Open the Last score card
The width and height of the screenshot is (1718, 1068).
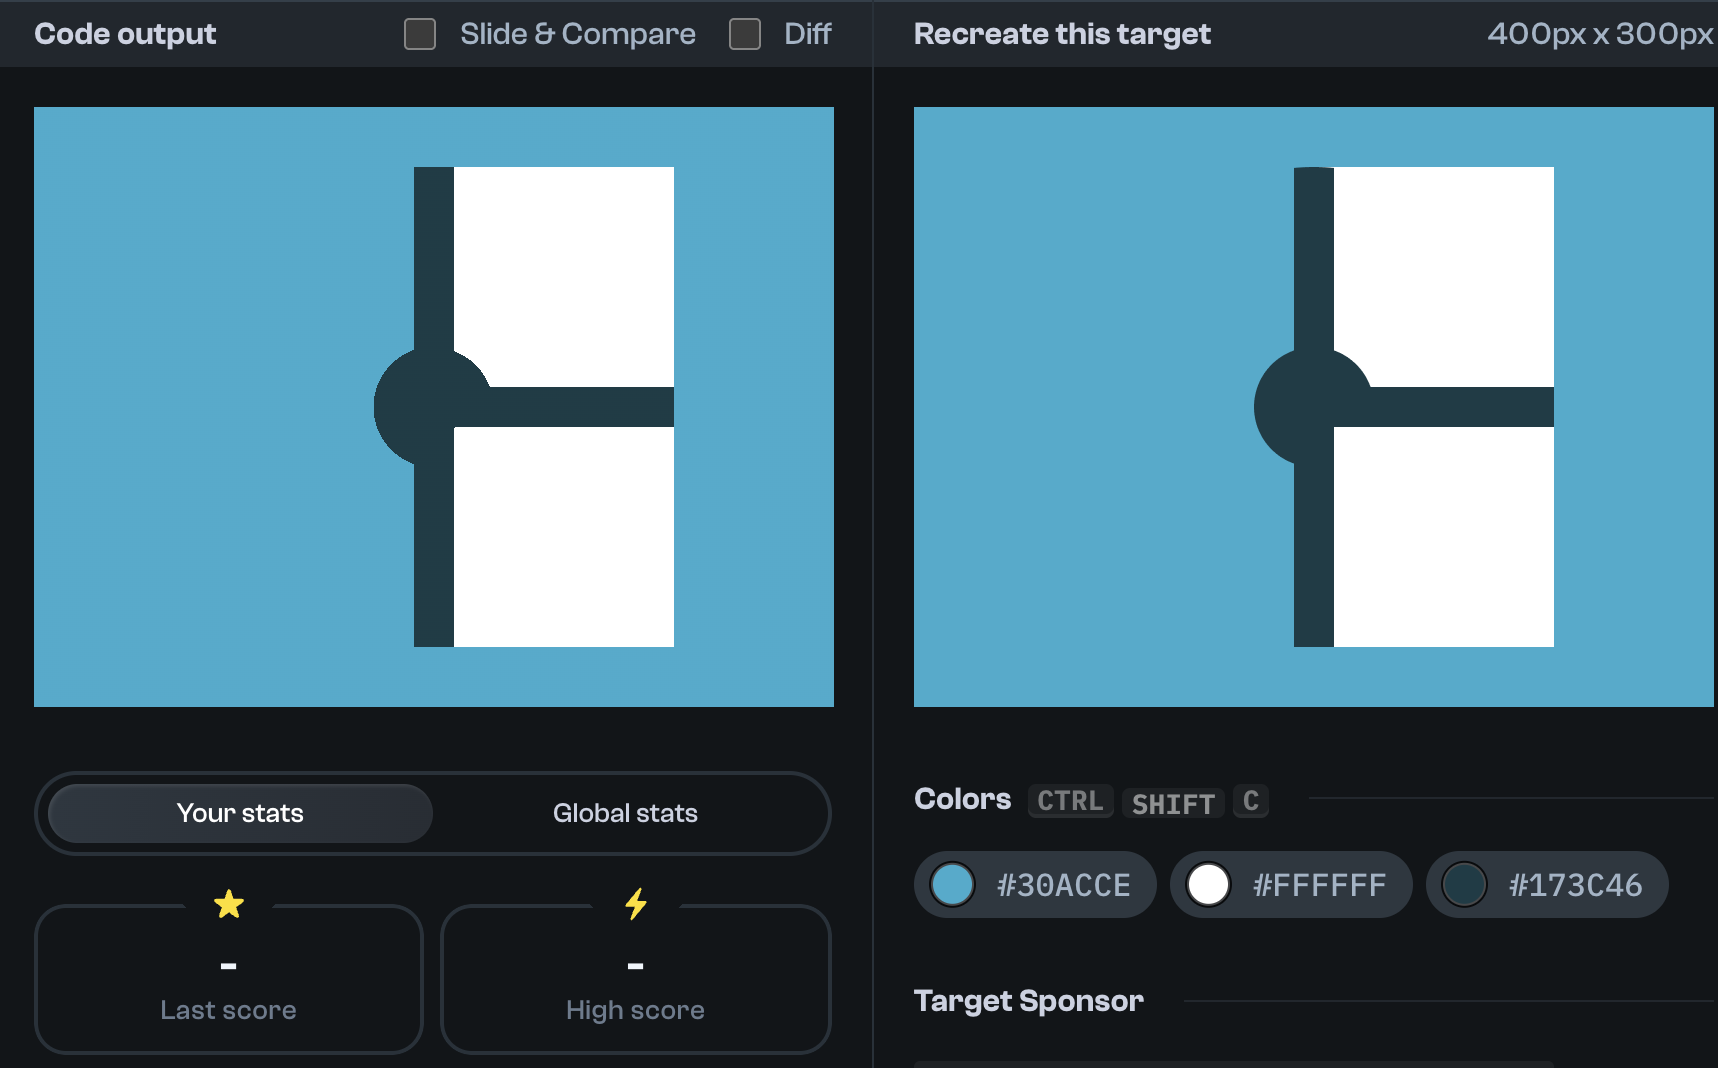click(229, 980)
